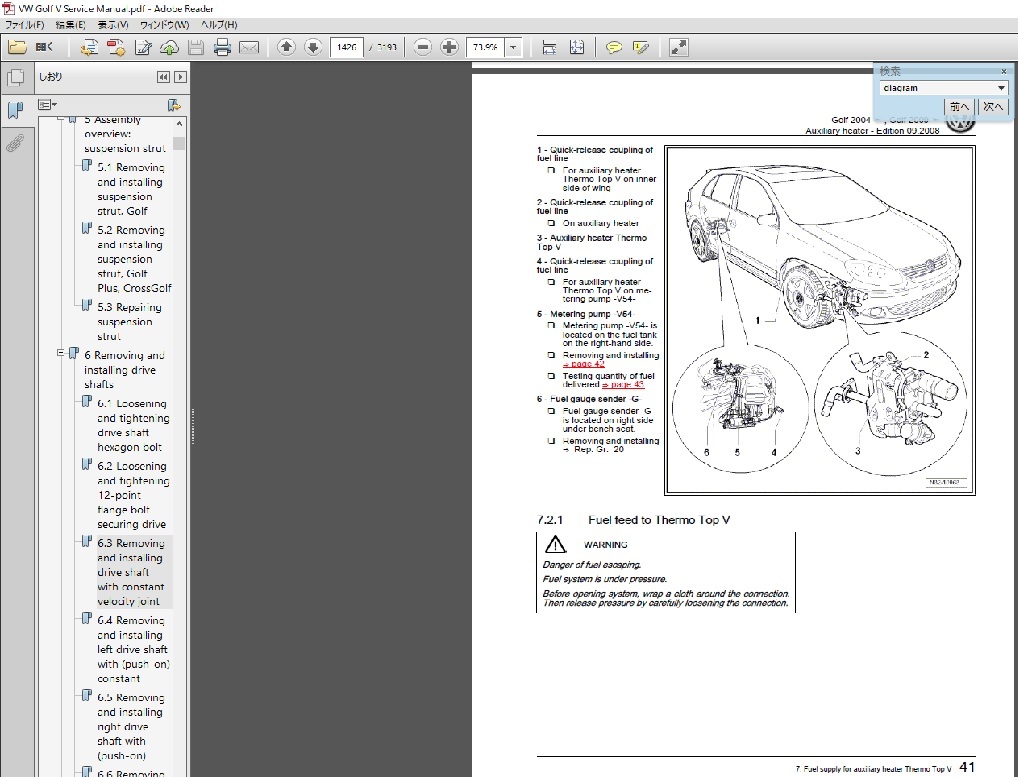Click the find current bookmark icon
The height and width of the screenshot is (777, 1018).
tap(173, 105)
